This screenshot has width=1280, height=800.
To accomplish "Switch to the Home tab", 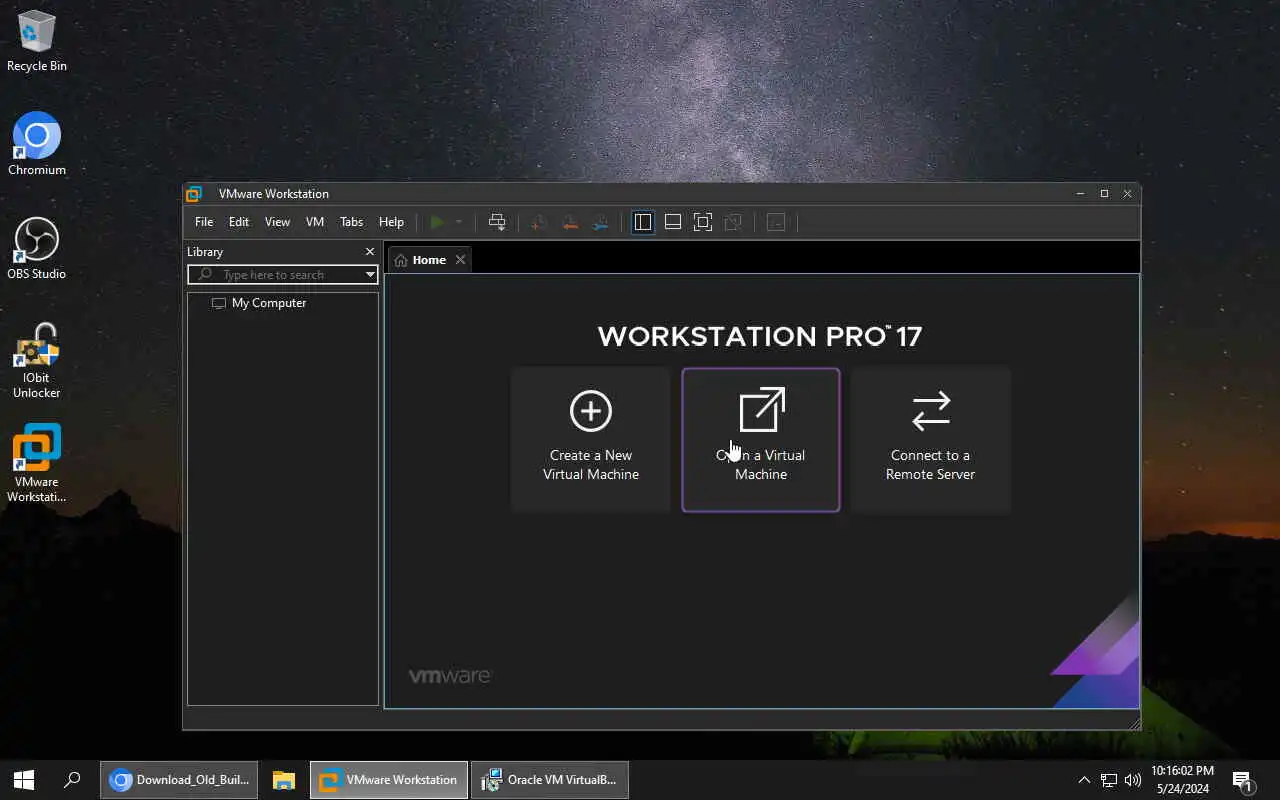I will [429, 260].
